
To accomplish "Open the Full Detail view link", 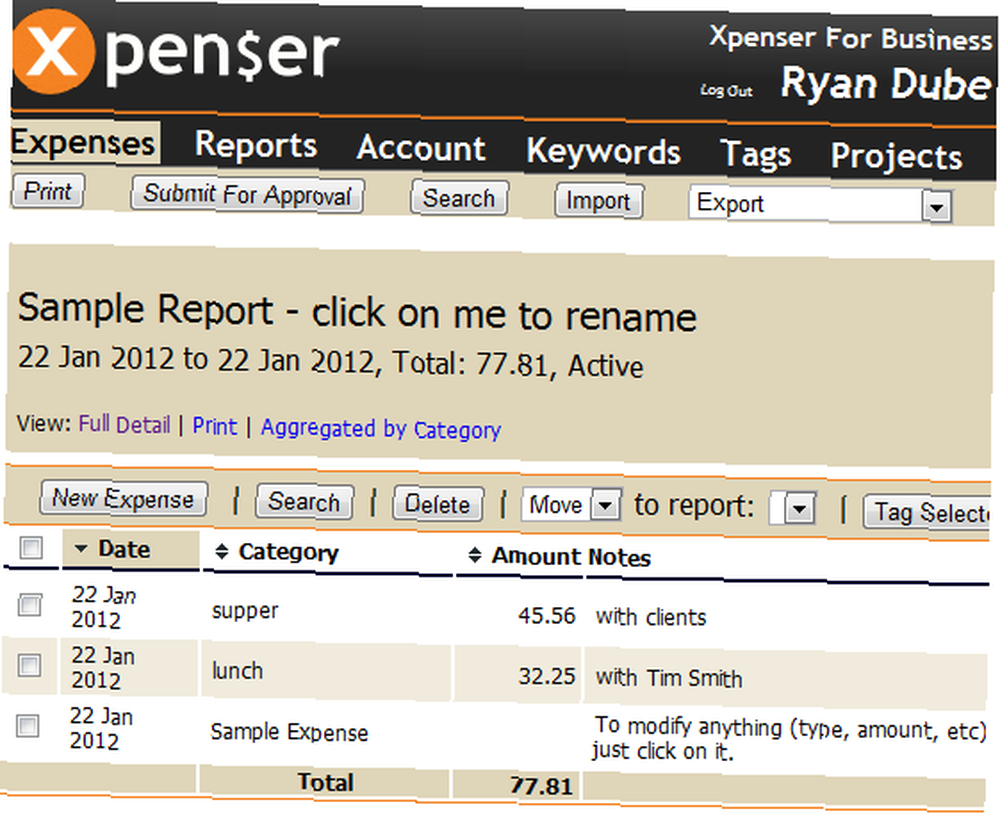I will click(124, 424).
